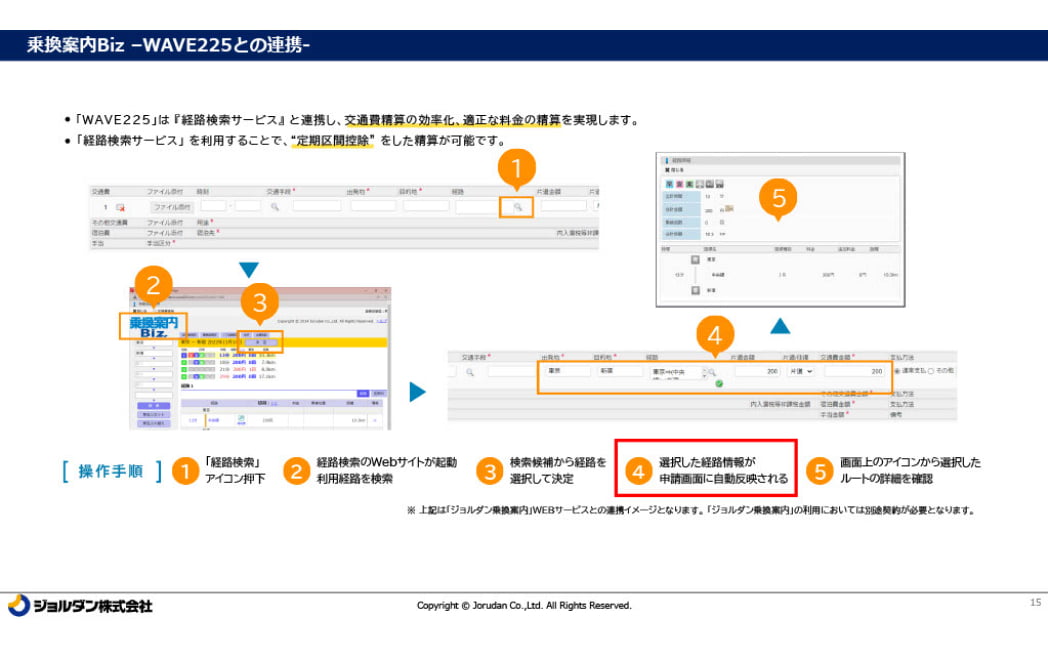Screen dimensions: 1048x648
Task: Click the arrival station icon in the route detail list
Action: click(x=695, y=291)
